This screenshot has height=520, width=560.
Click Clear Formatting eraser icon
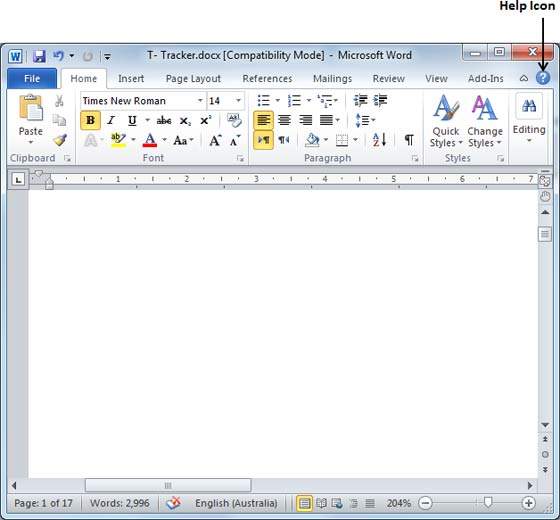[234, 120]
